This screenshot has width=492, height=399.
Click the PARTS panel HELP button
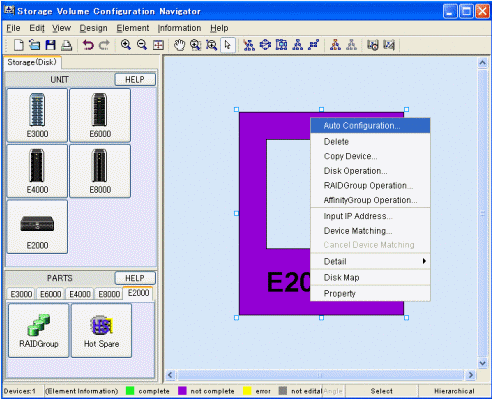[x=135, y=278]
